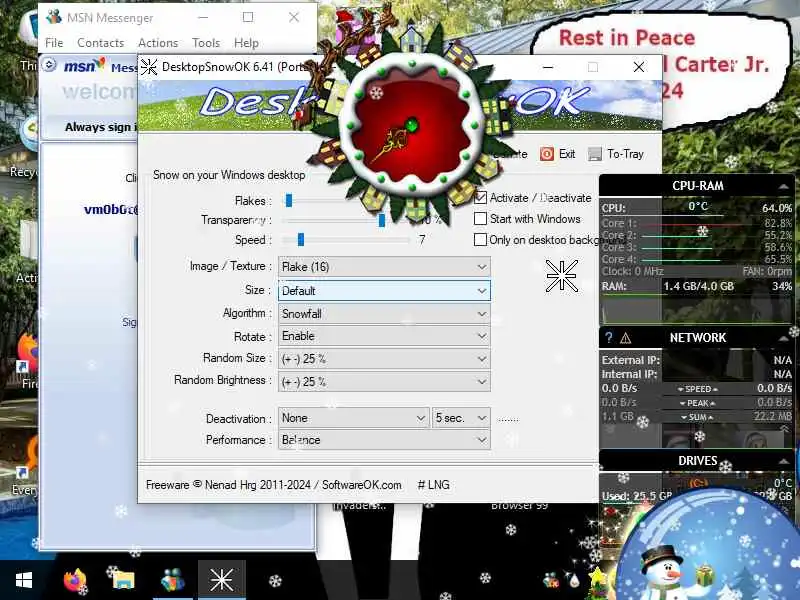The width and height of the screenshot is (800, 600).
Task: Open the File menu in MSN Messenger
Action: 54,43
